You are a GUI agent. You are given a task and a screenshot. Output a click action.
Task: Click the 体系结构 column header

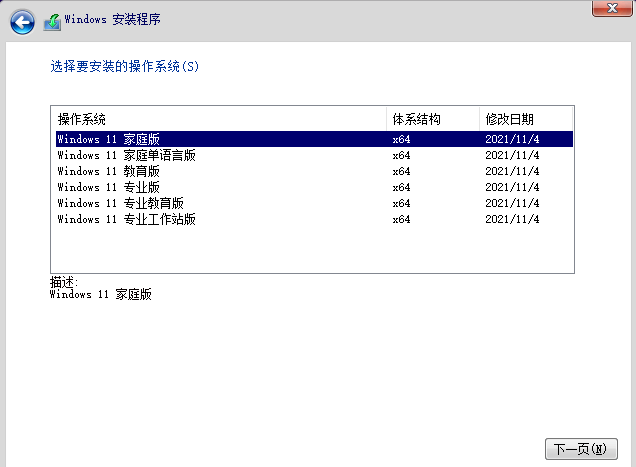point(433,119)
